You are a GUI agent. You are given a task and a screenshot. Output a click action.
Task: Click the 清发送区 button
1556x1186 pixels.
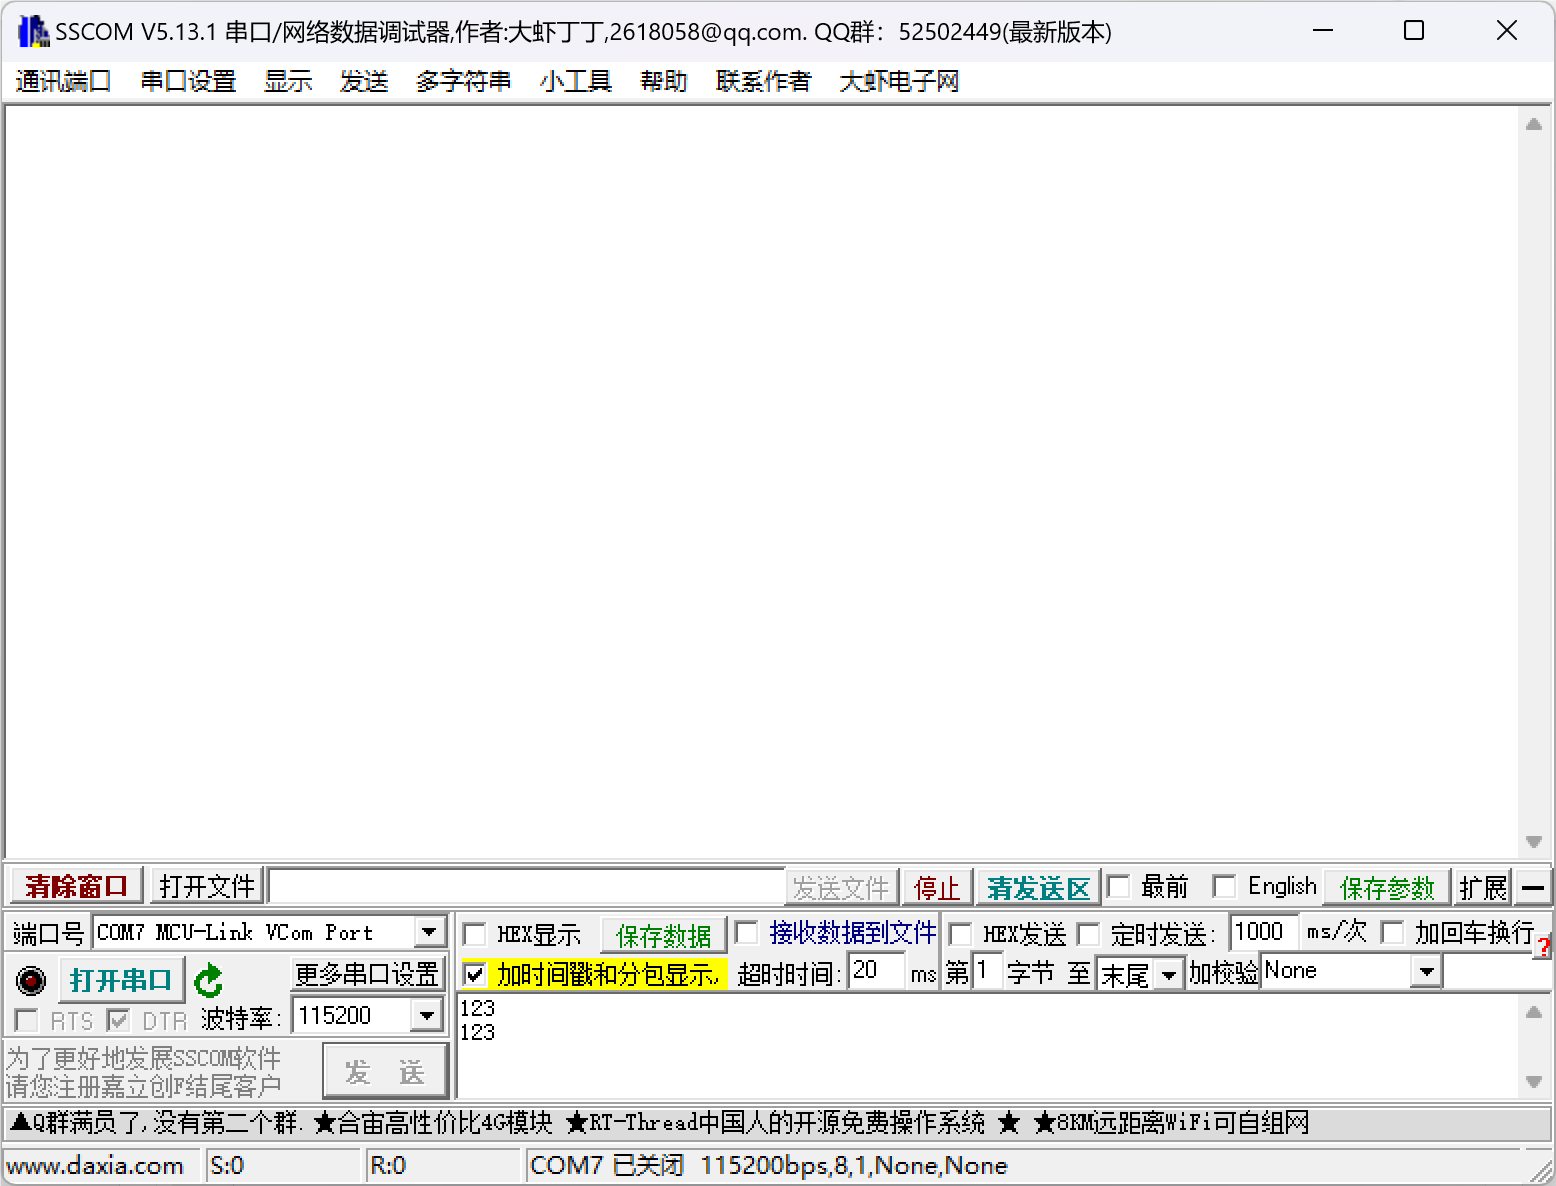[1038, 888]
